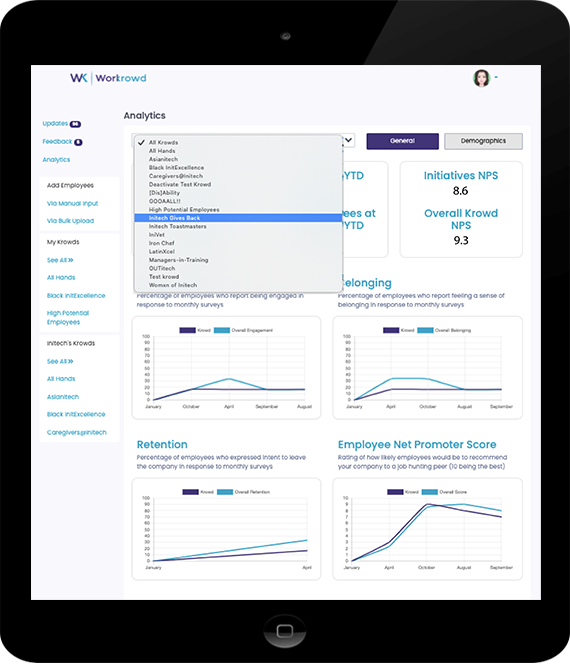
Task: Click the Overall Krowd NPS value 9.3
Action: pyautogui.click(x=461, y=241)
